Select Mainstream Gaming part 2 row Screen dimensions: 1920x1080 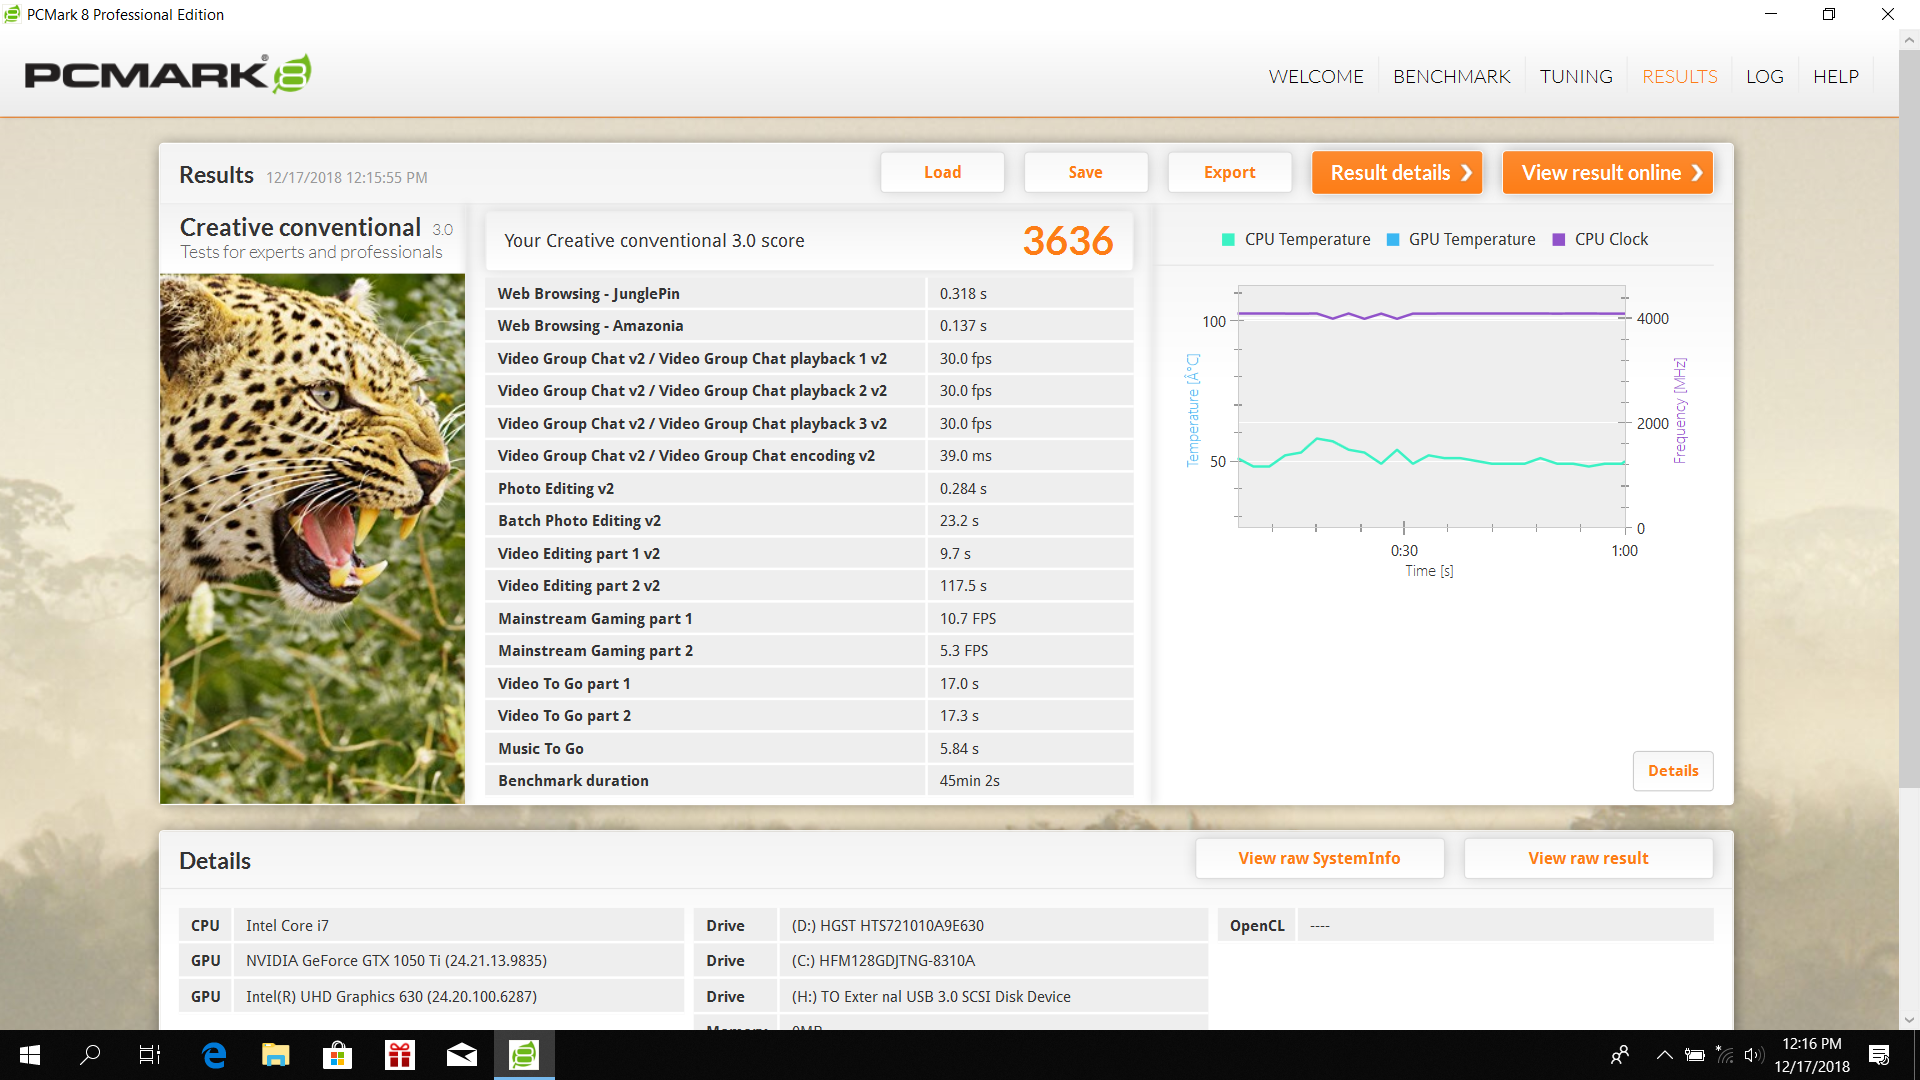[809, 651]
